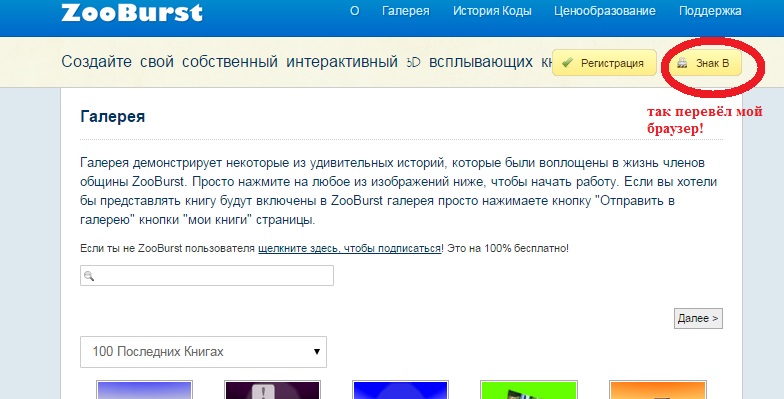This screenshot has height=399, width=784.
Task: Click the magnifier icon in search box
Action: 89,276
